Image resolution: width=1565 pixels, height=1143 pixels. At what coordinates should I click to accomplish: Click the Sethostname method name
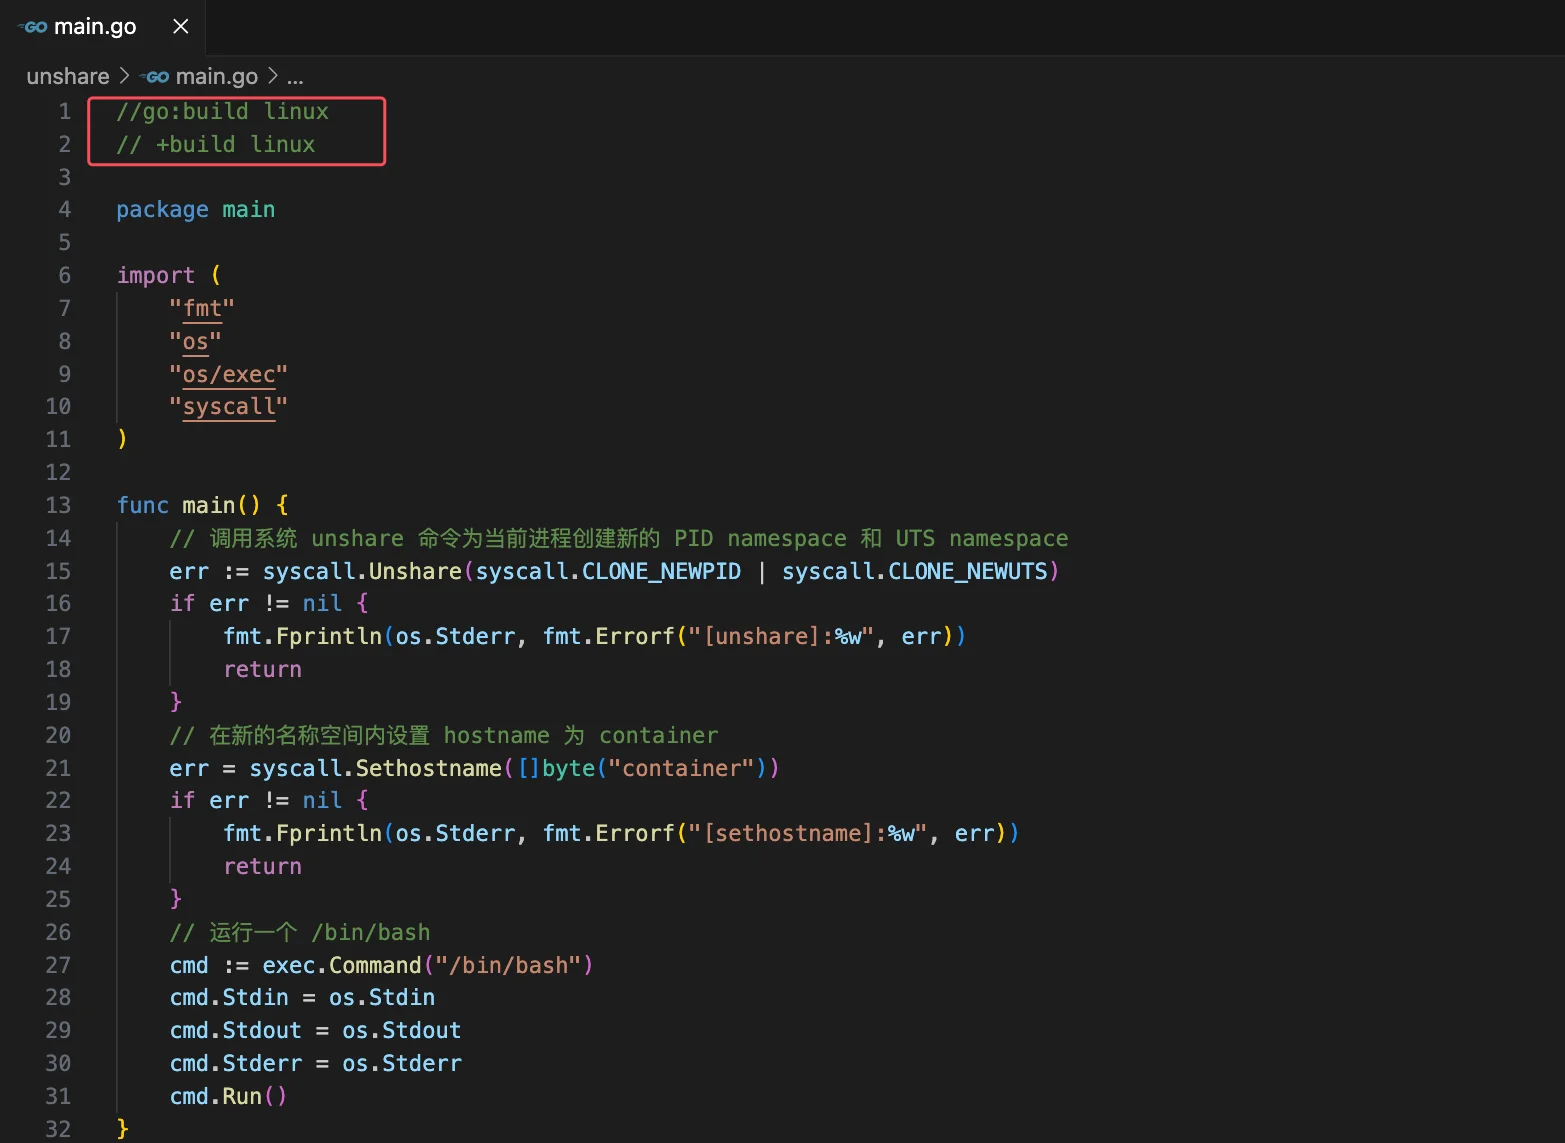coord(428,768)
